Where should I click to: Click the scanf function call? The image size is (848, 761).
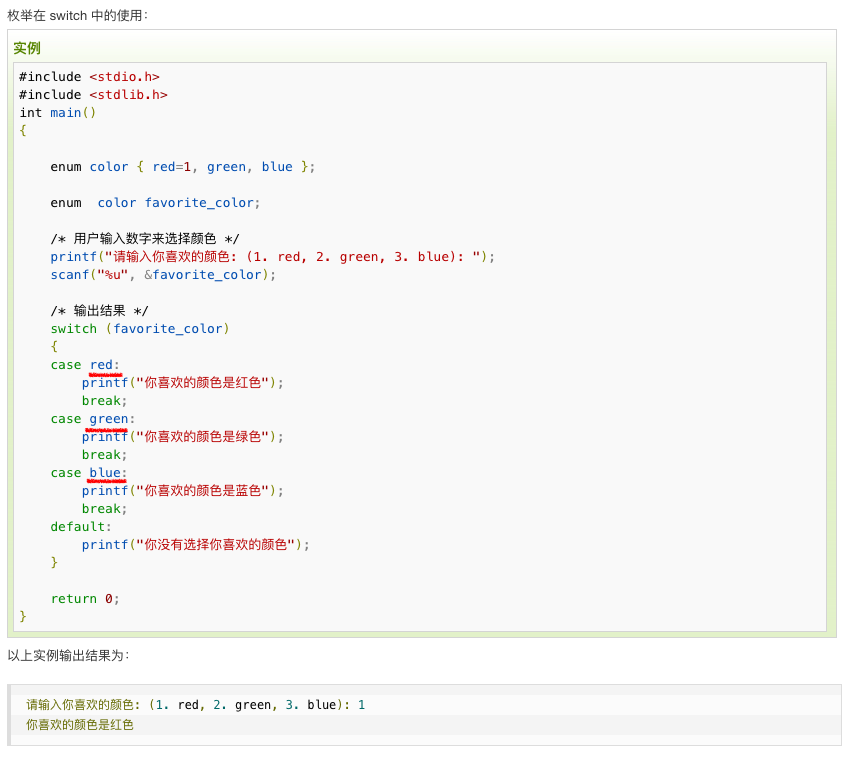coord(70,275)
